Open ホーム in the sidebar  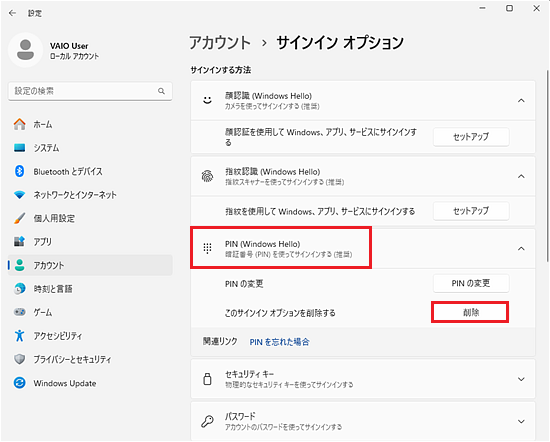90,124
